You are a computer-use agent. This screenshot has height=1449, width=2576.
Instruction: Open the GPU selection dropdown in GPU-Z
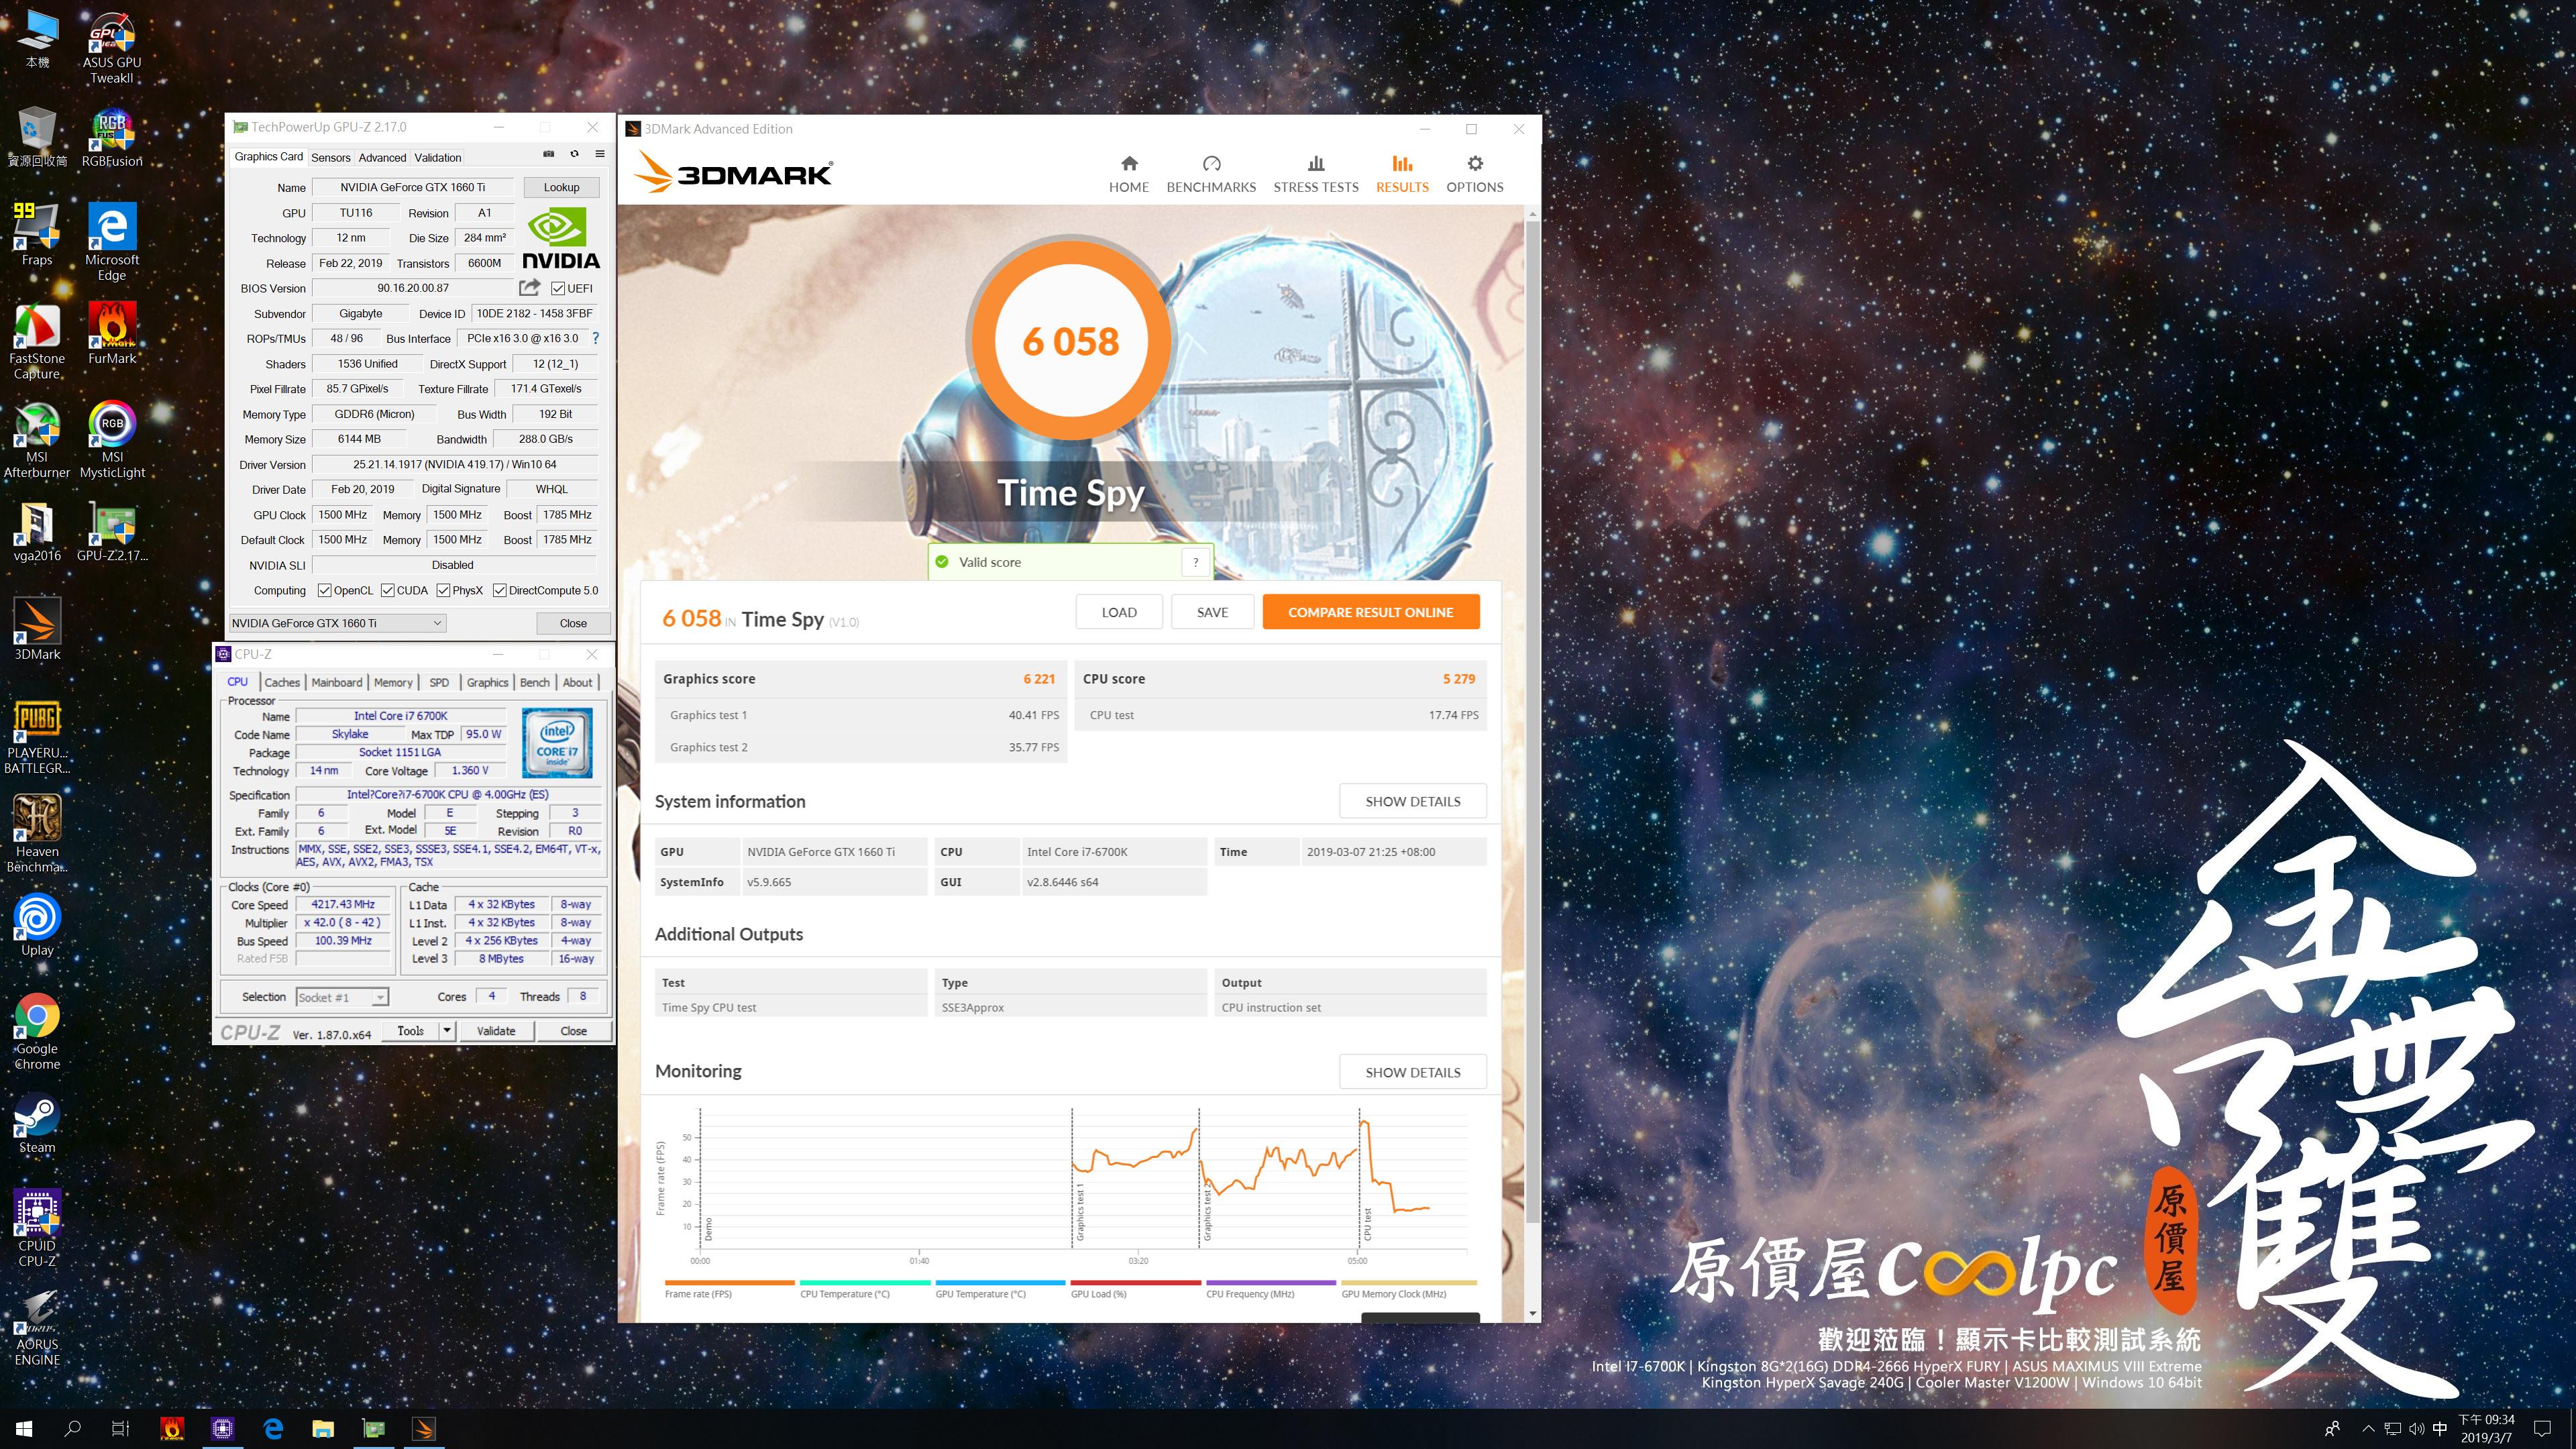tap(338, 623)
